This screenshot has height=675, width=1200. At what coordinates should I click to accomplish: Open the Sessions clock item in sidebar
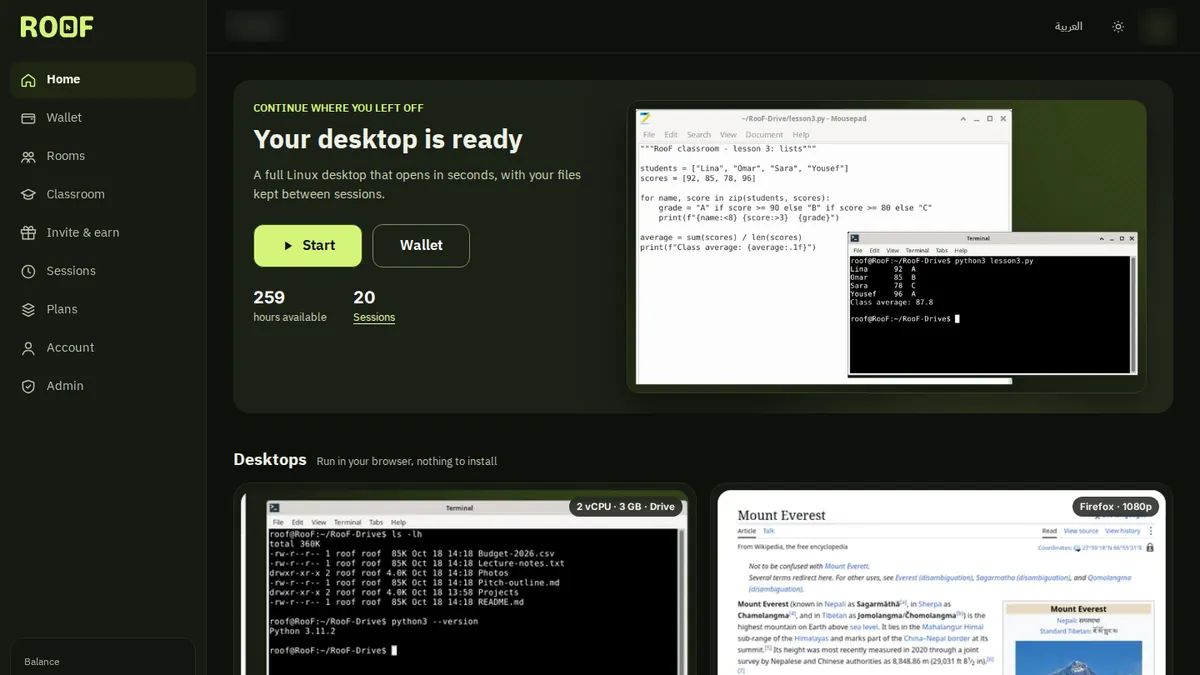(x=103, y=271)
